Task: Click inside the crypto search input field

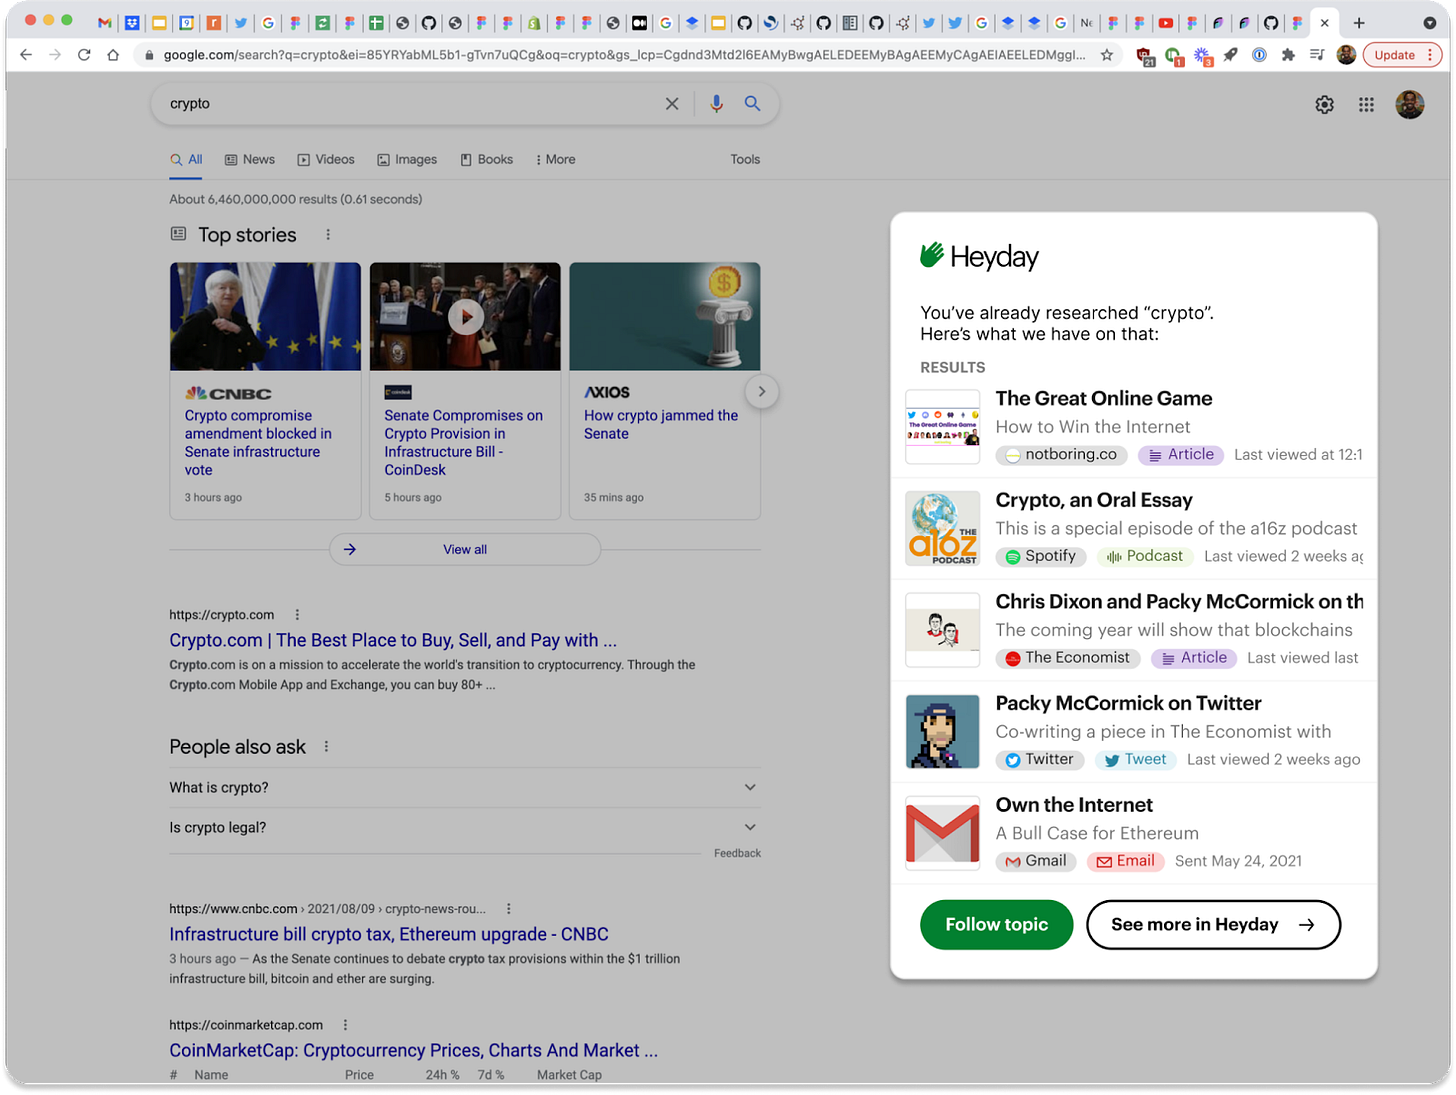Action: 410,104
